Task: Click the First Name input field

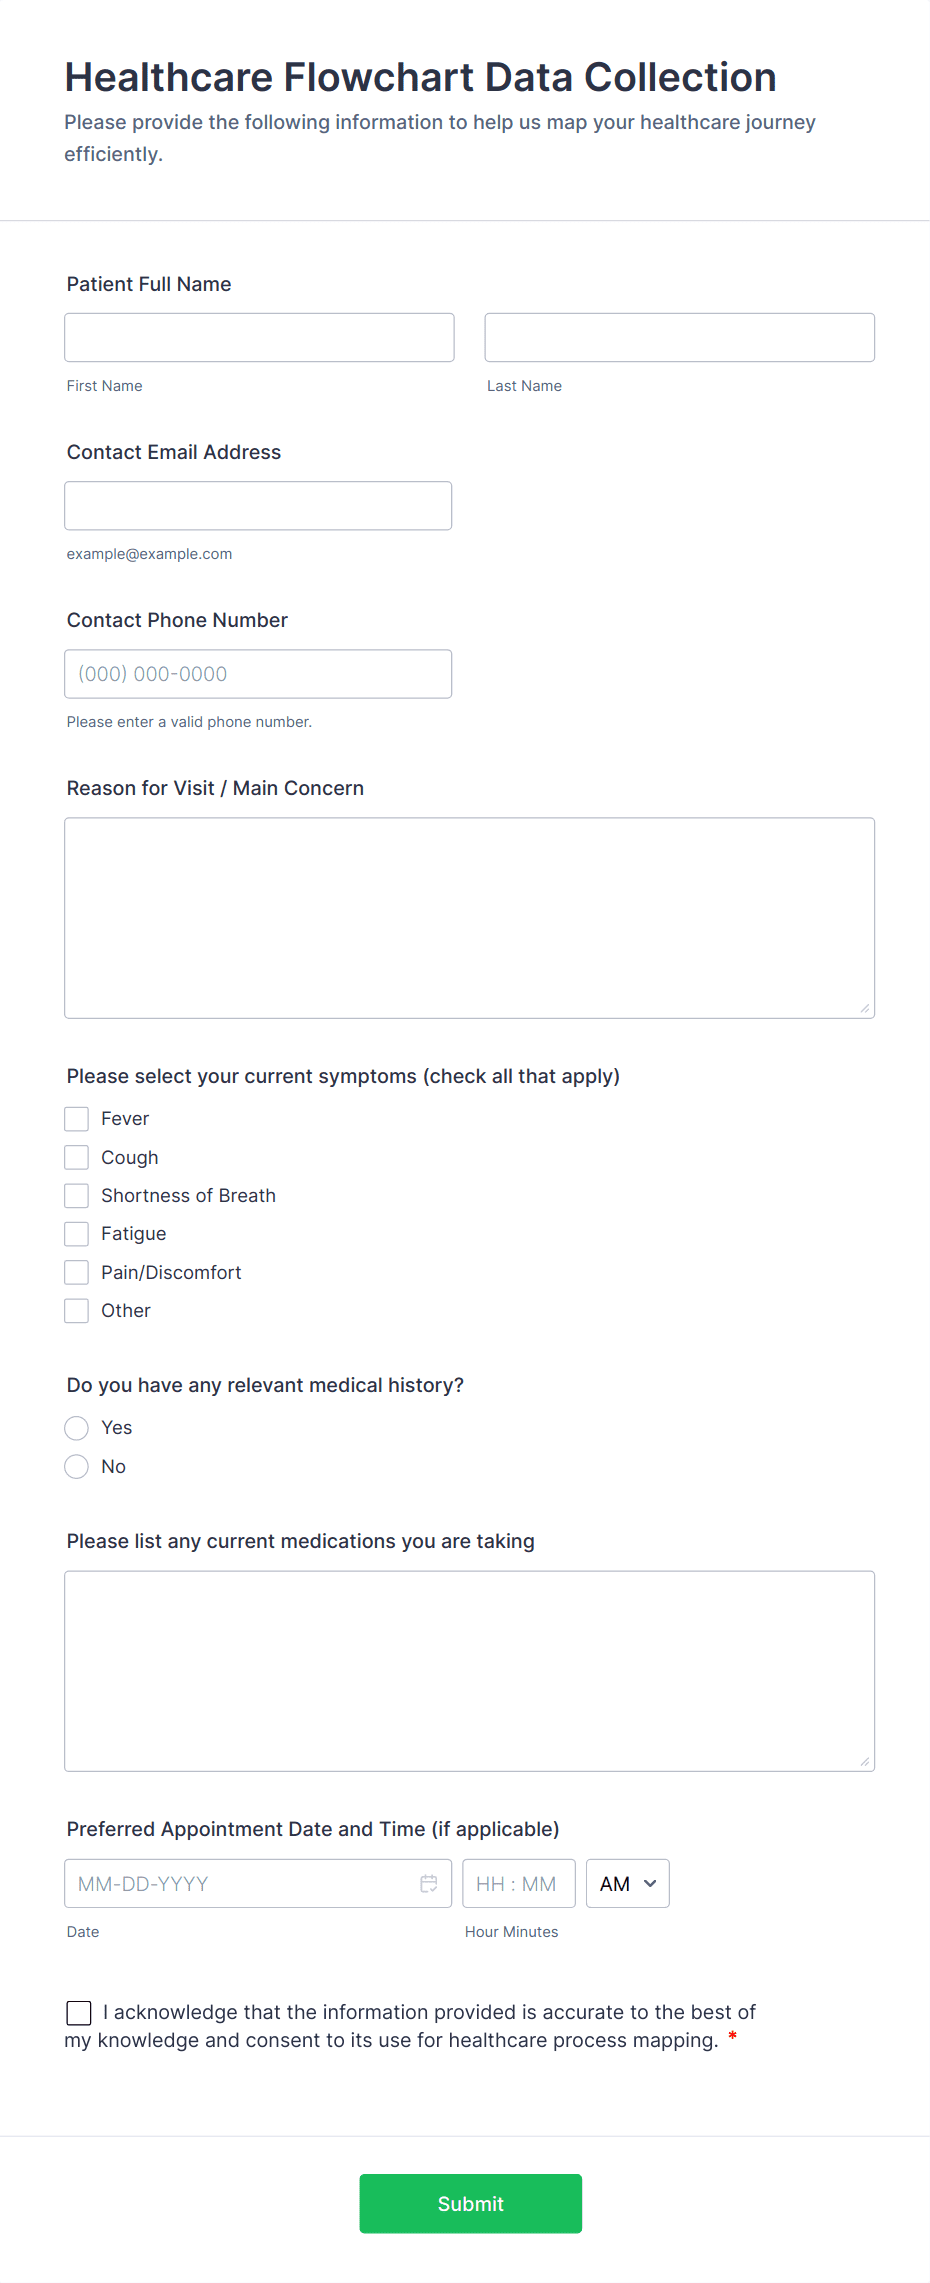Action: pyautogui.click(x=259, y=337)
